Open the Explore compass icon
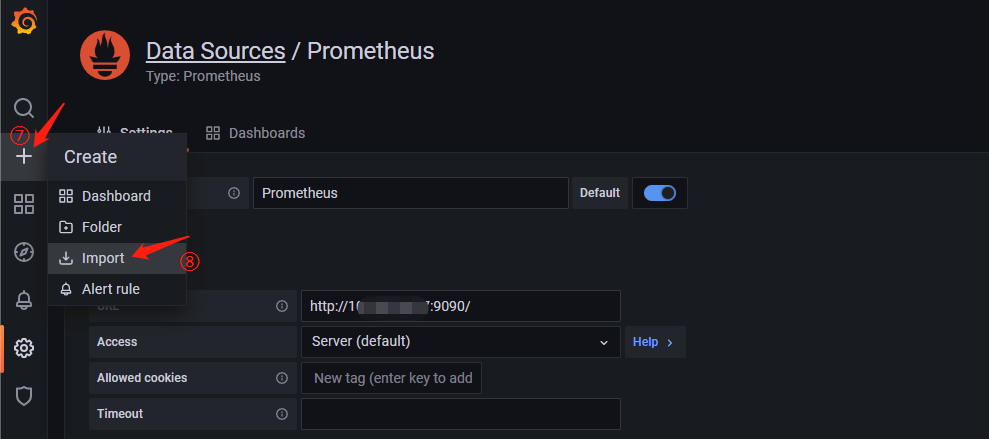 pos(24,252)
